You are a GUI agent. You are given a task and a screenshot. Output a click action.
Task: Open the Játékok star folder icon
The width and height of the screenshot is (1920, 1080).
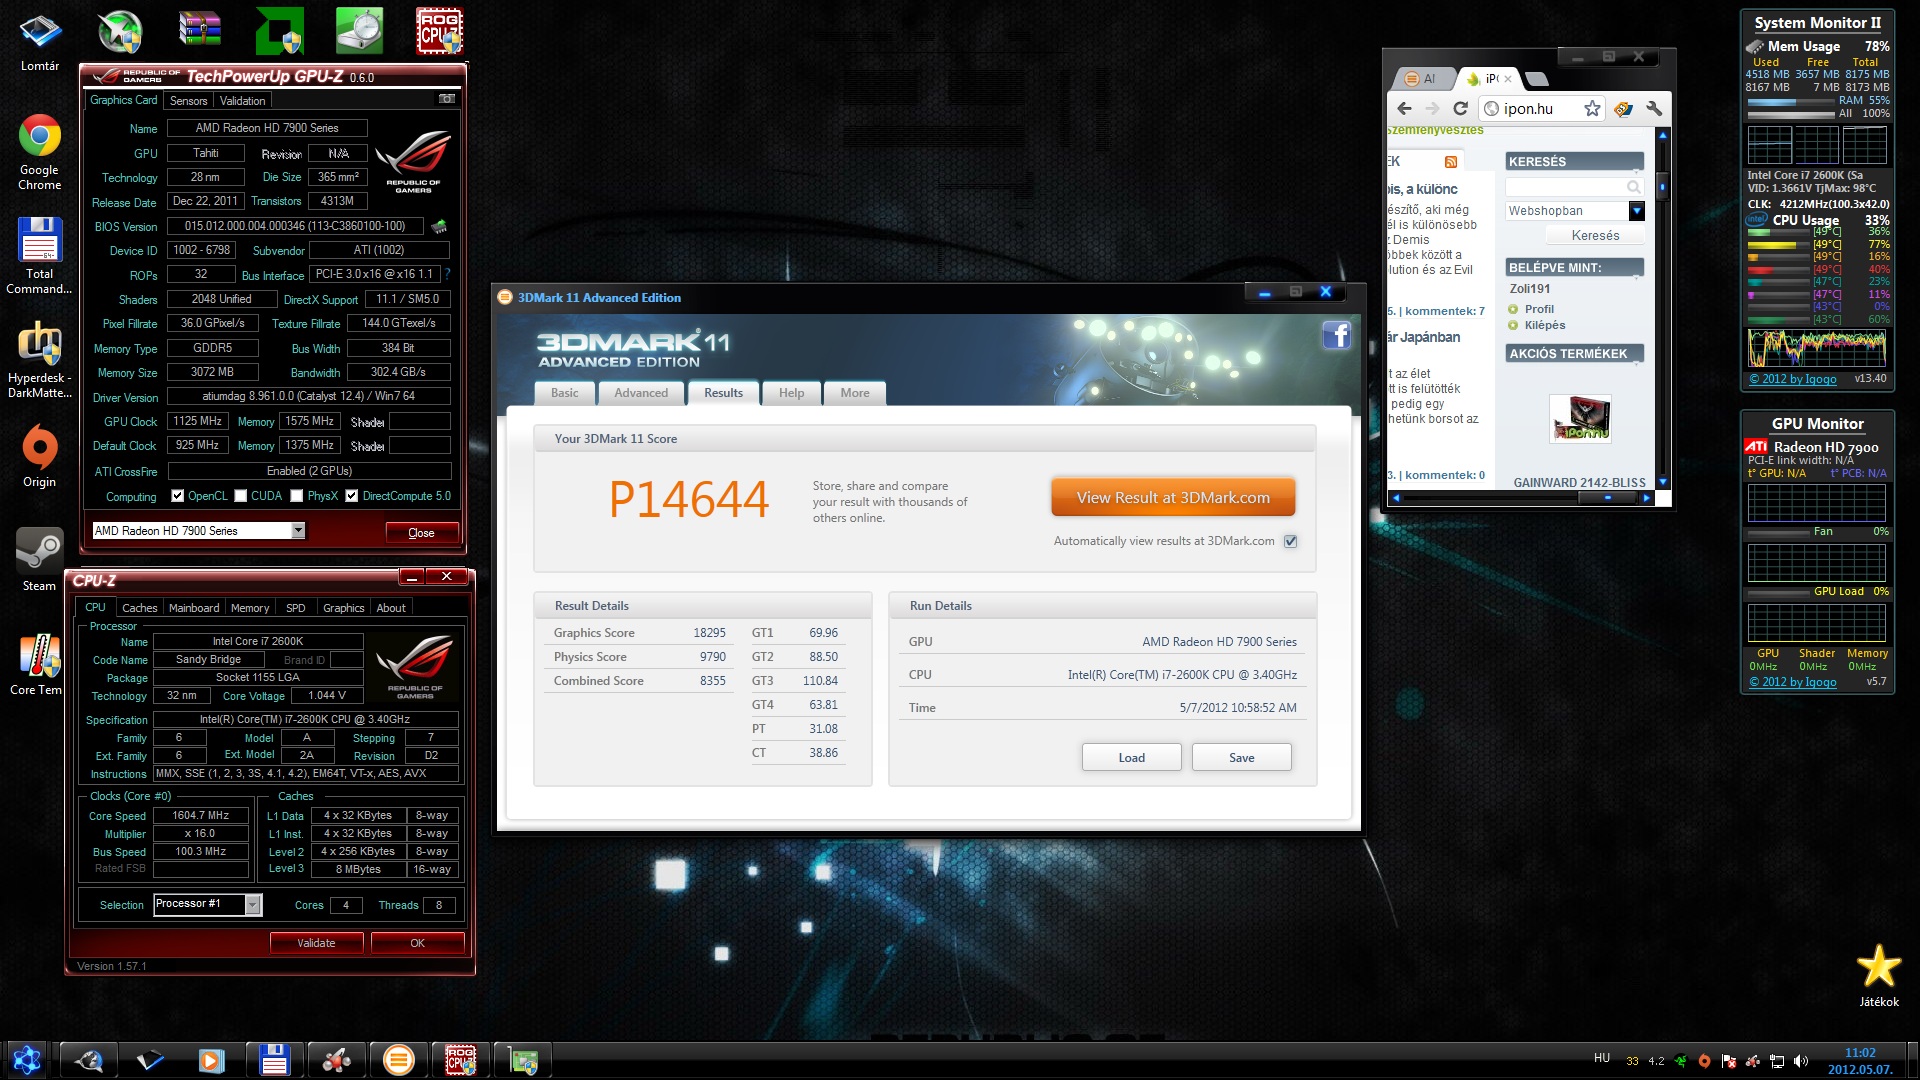click(x=1879, y=975)
